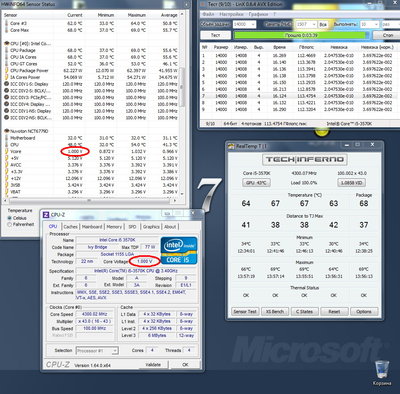Click the Nuvoton NCT6779D chip icon
This screenshot has width=400, height=394.
6,131
